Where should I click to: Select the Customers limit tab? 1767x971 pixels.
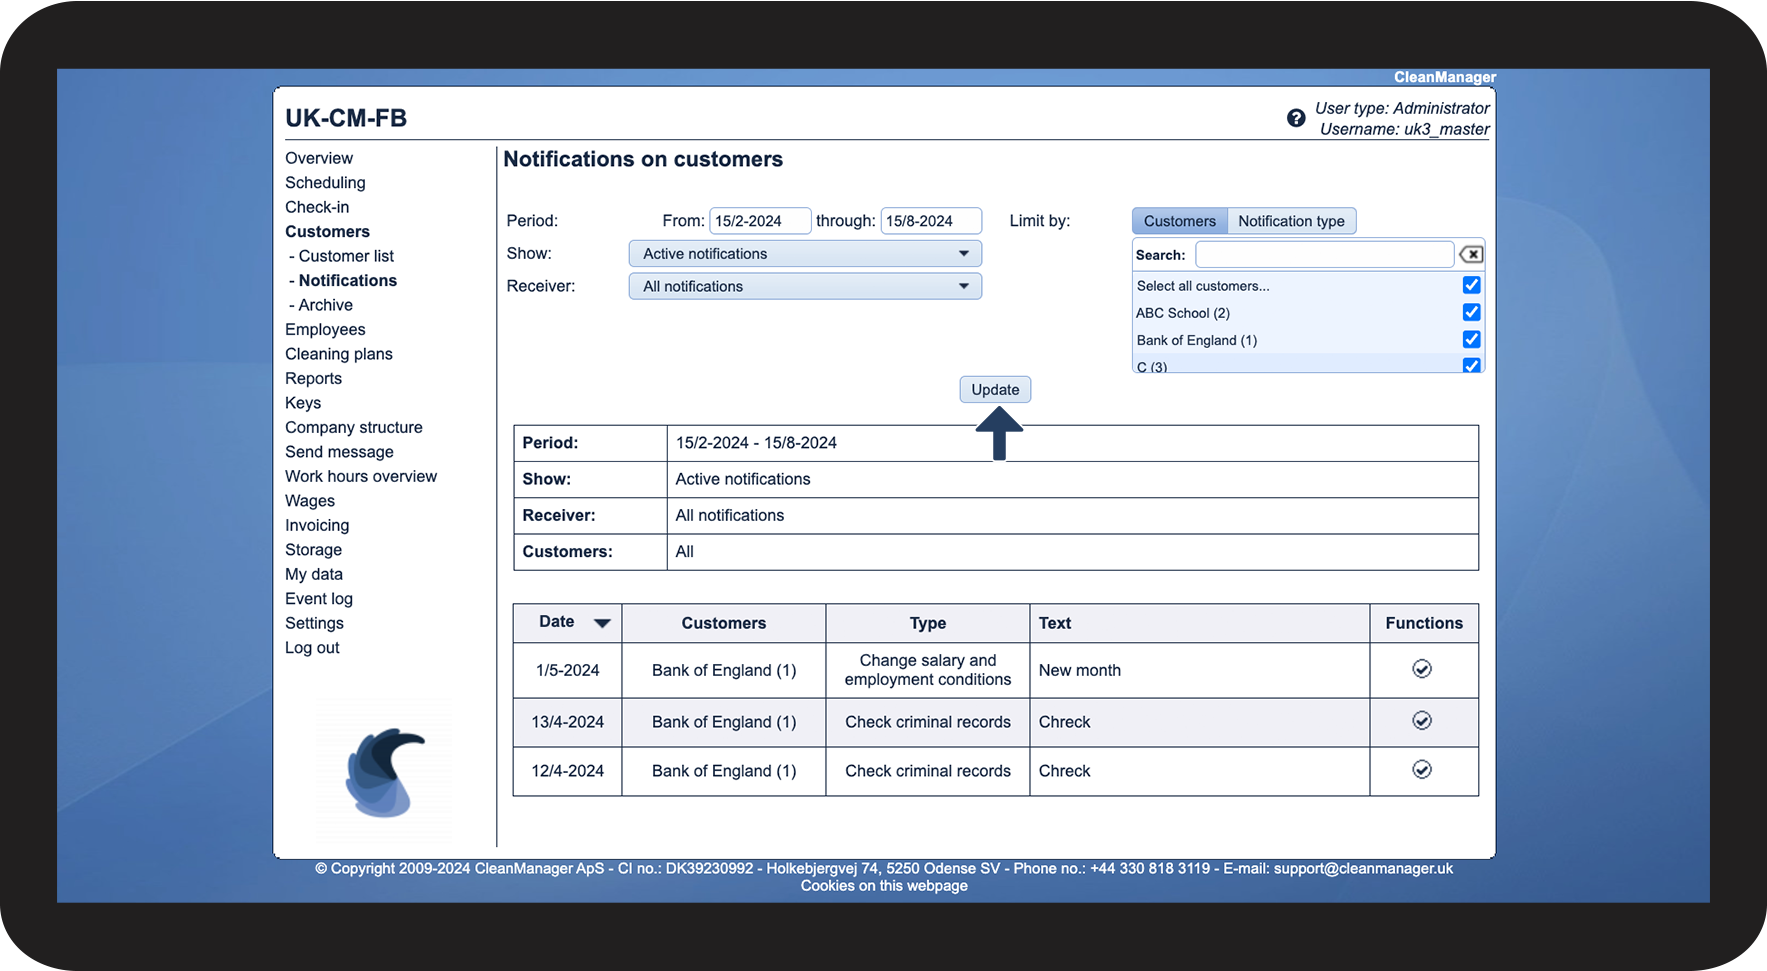click(1179, 221)
